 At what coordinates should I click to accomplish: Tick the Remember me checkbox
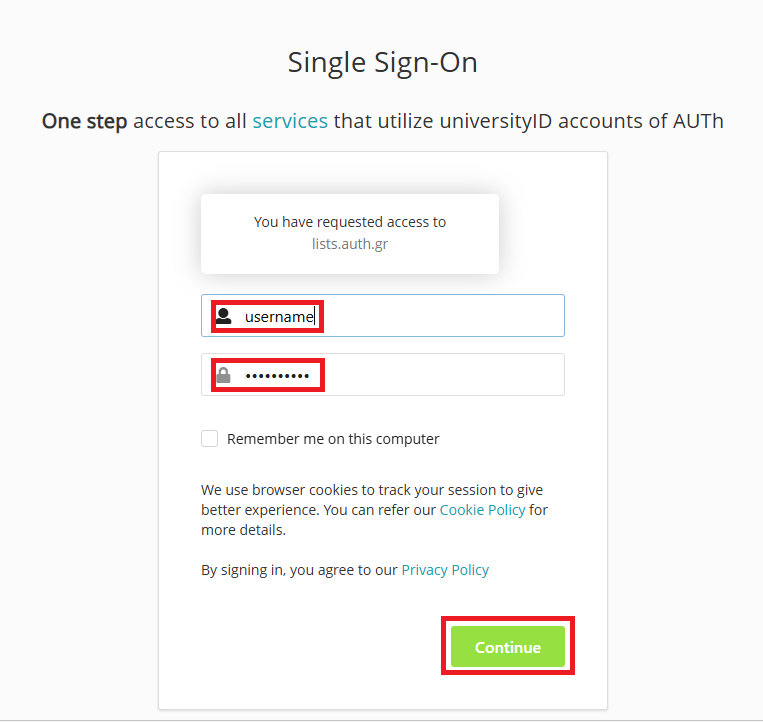209,438
